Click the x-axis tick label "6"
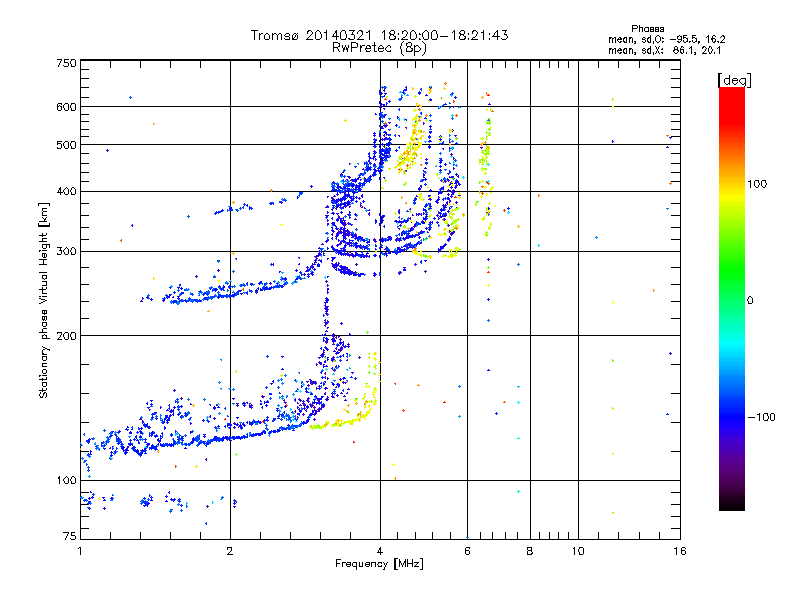Viewport: 800px width, 600px height. point(467,551)
